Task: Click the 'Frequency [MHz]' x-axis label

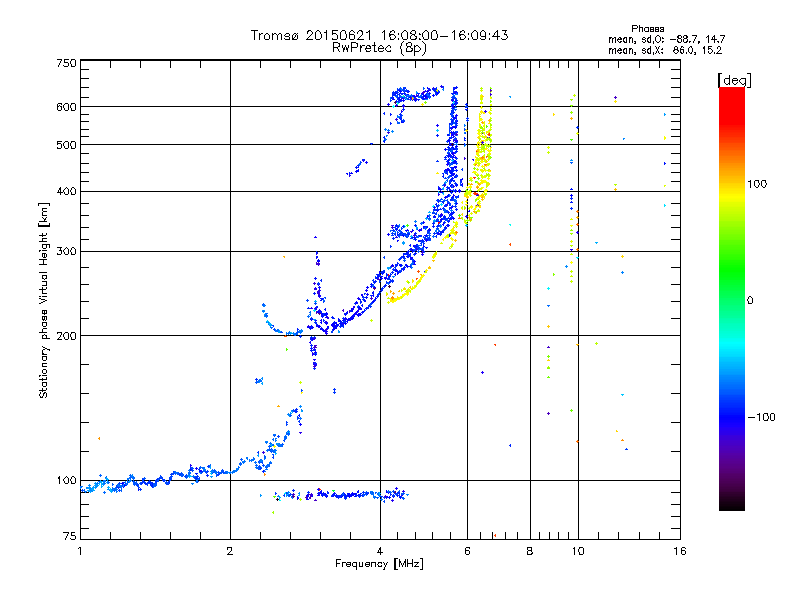Action: [379, 564]
